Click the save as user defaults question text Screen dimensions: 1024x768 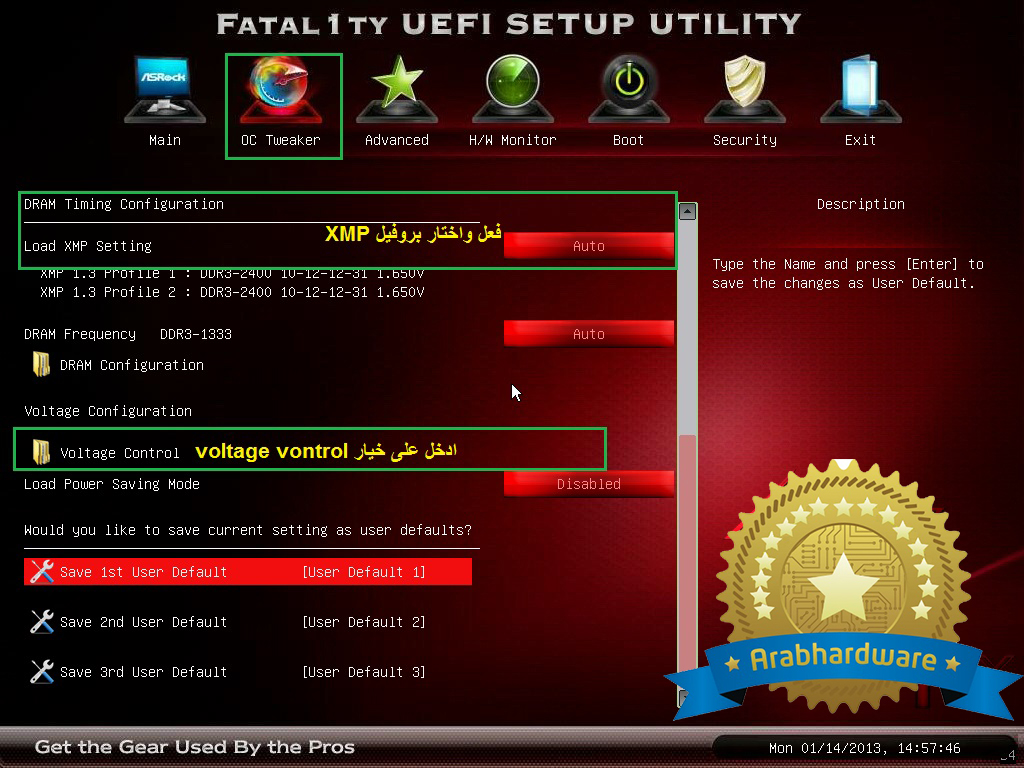point(248,530)
